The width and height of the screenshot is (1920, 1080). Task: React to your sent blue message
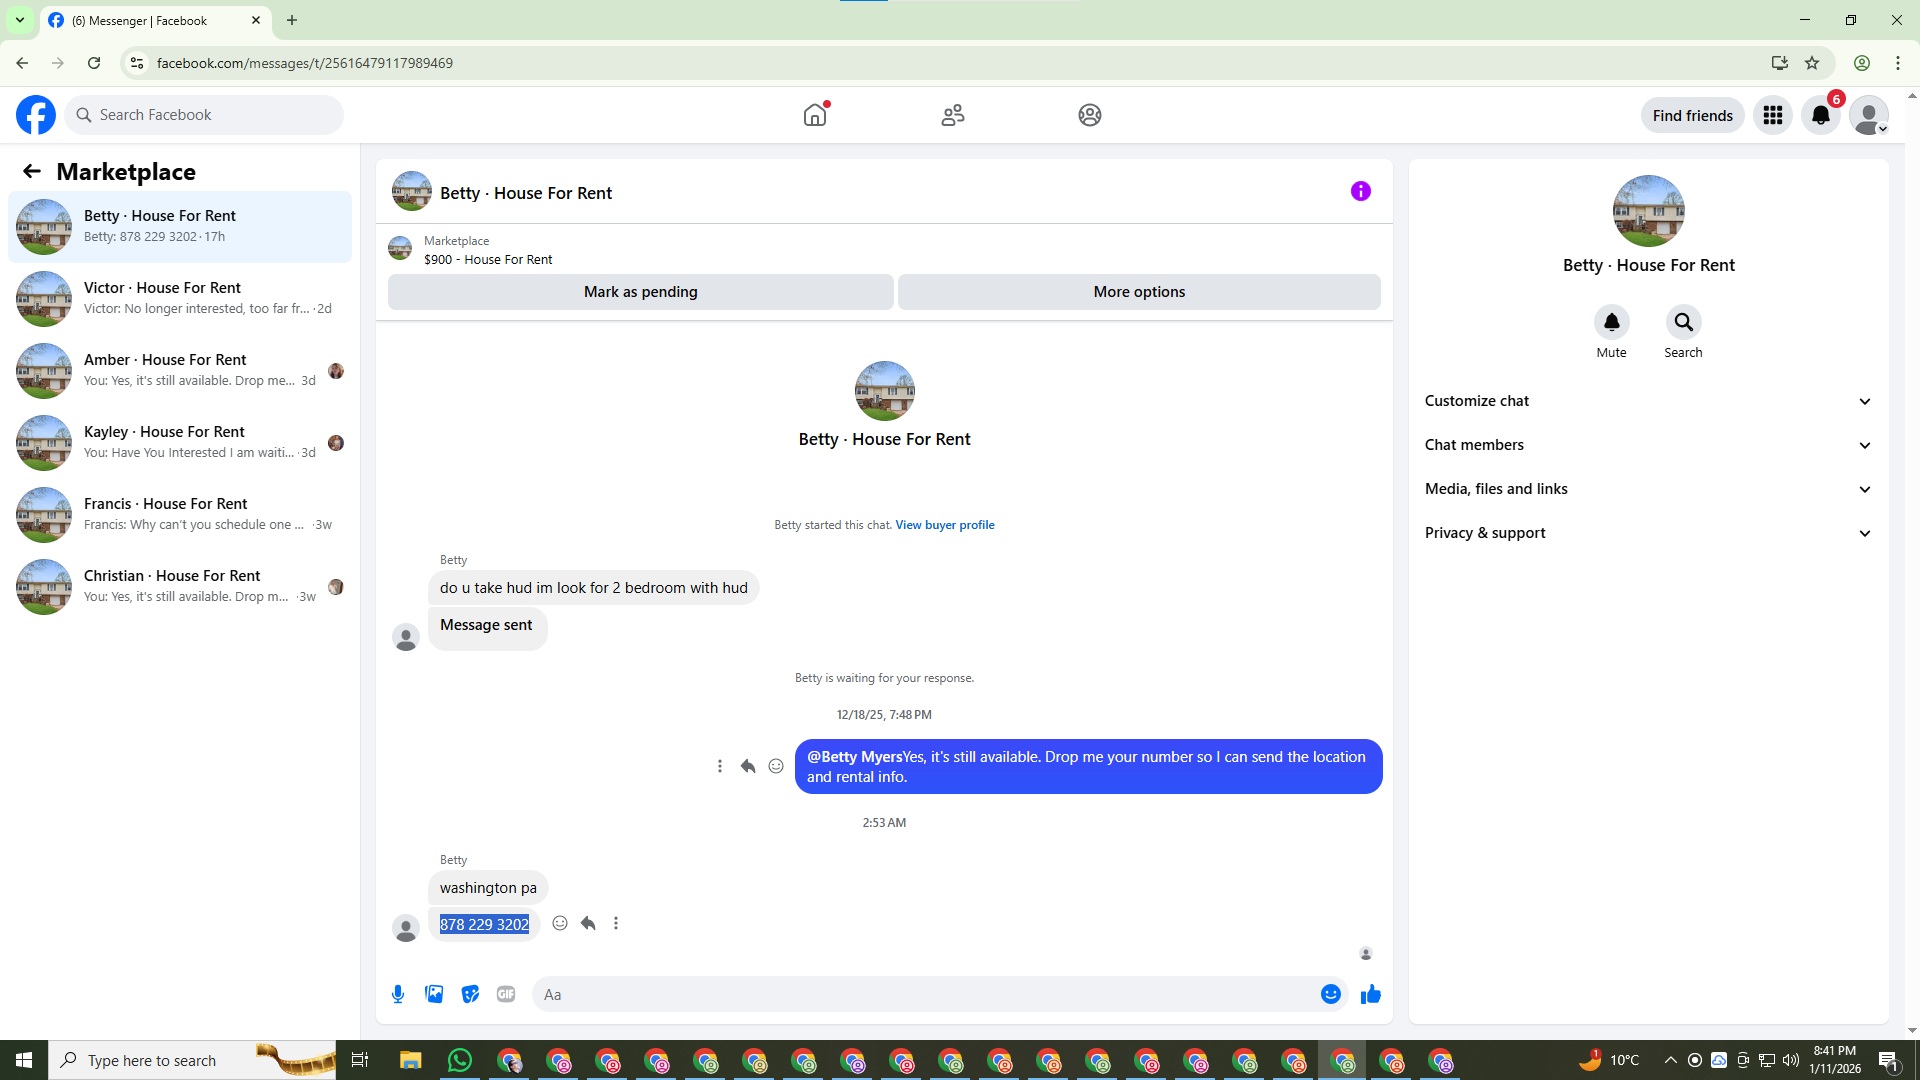tap(776, 766)
